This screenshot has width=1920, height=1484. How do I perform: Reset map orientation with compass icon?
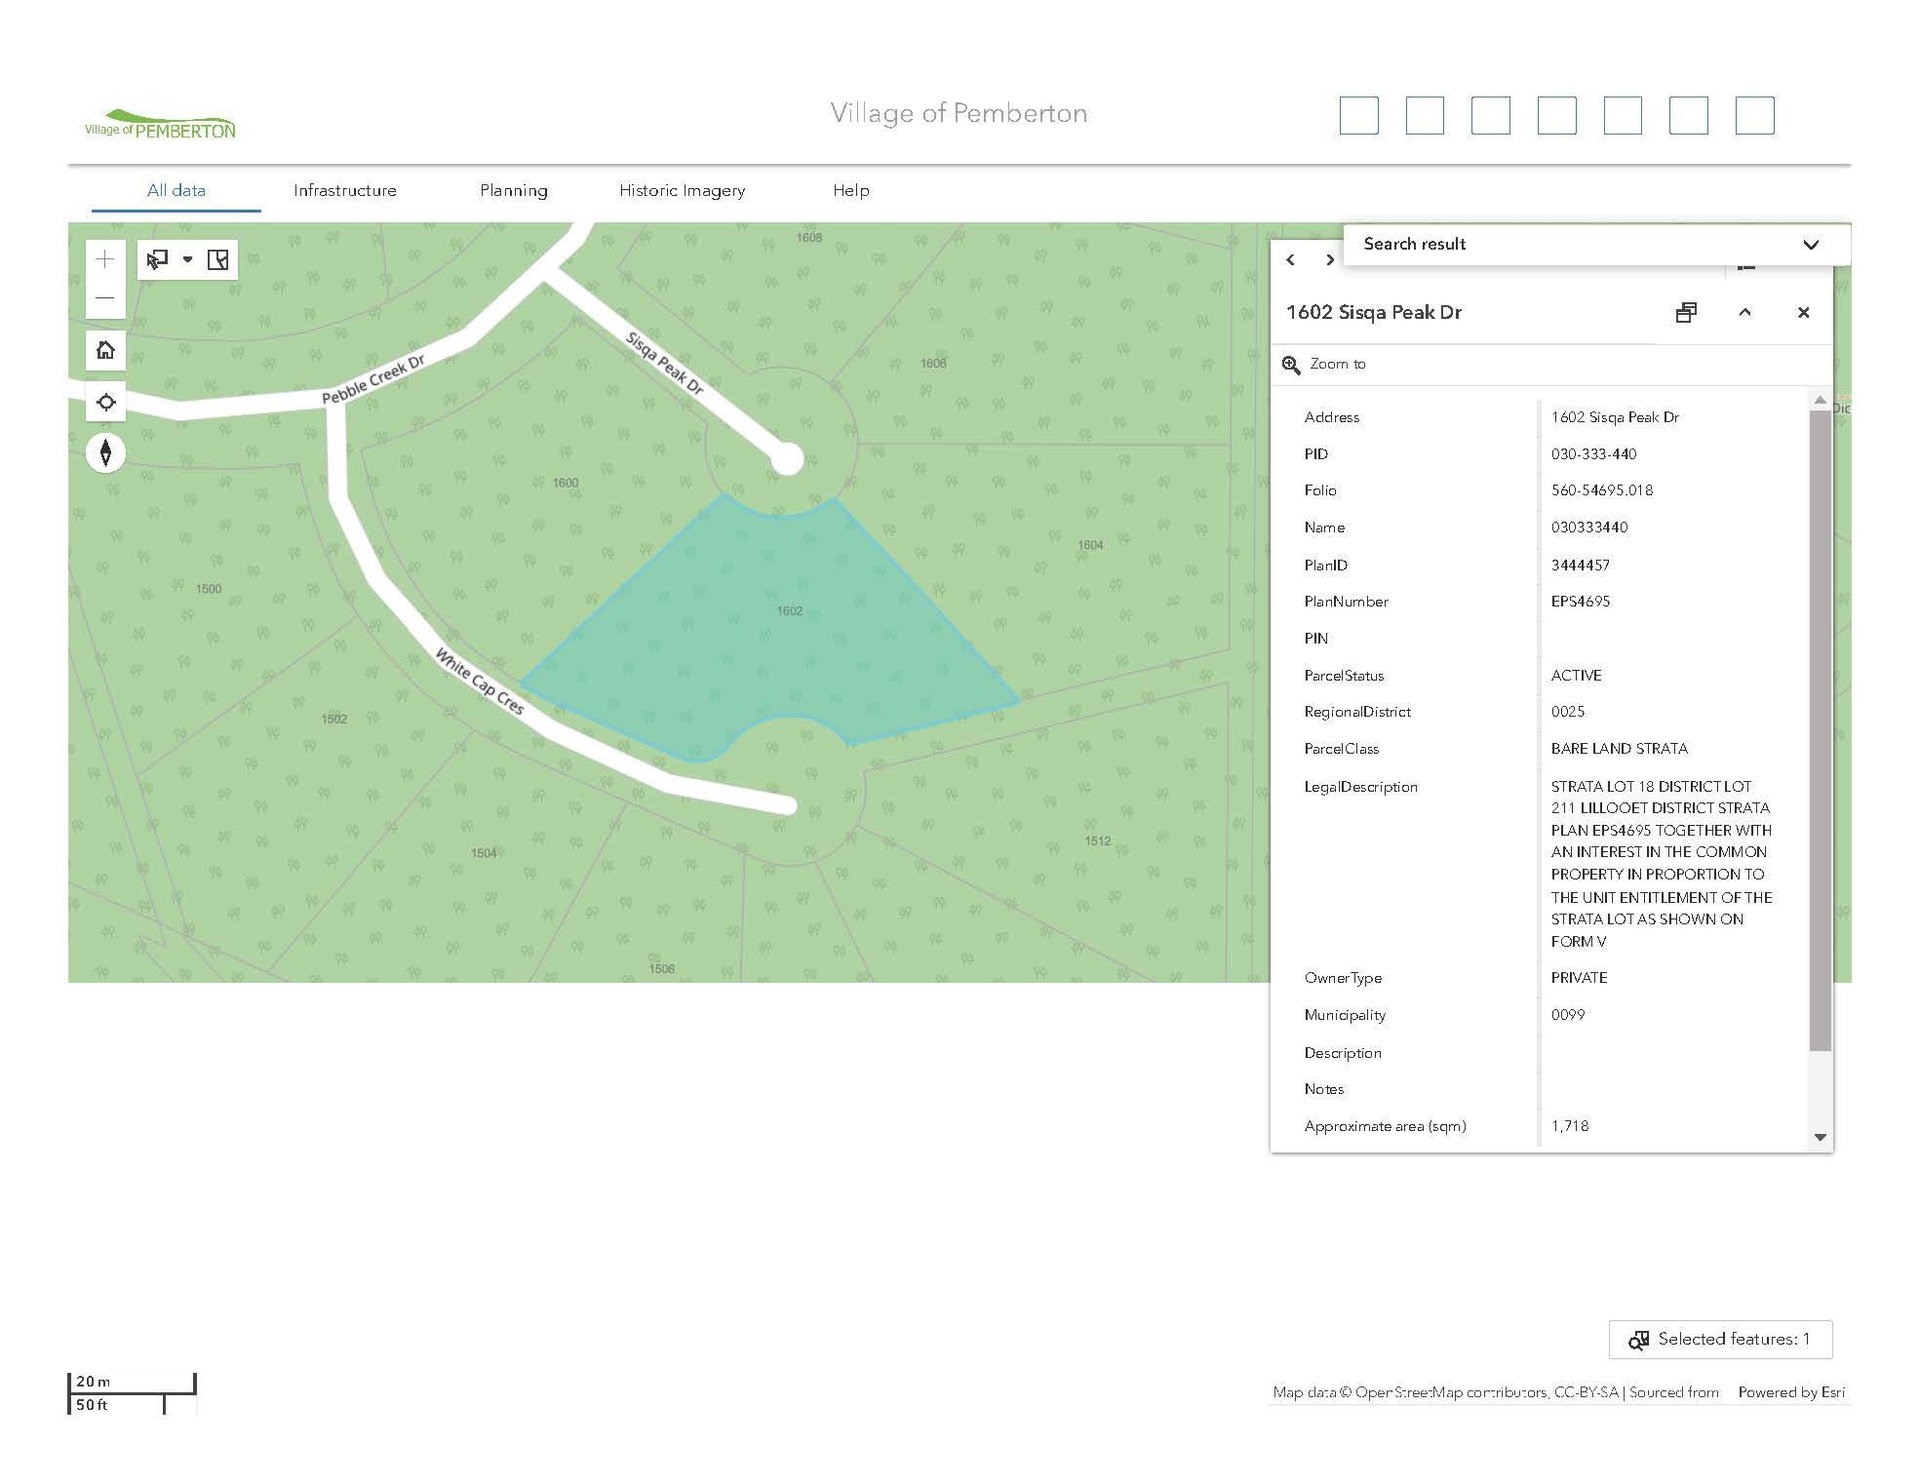[x=105, y=453]
